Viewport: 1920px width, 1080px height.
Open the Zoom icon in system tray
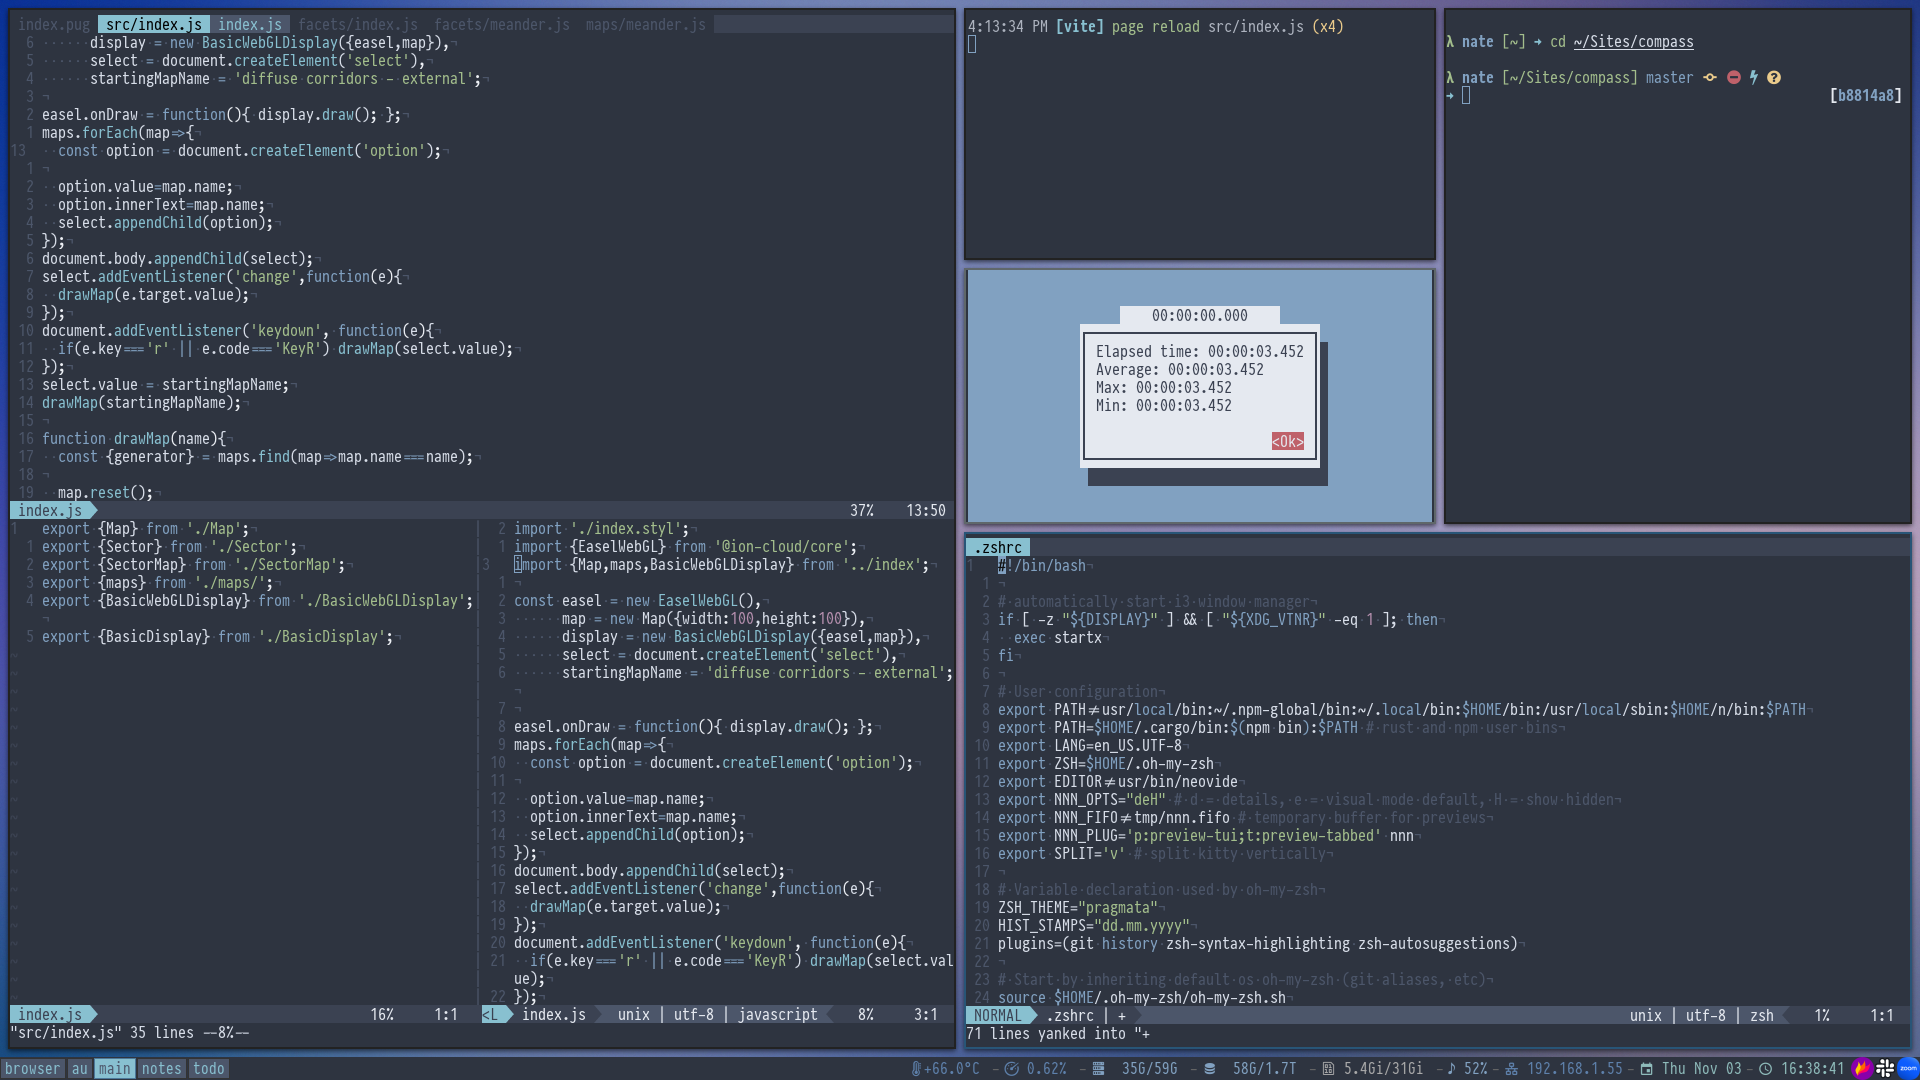tap(1909, 1068)
